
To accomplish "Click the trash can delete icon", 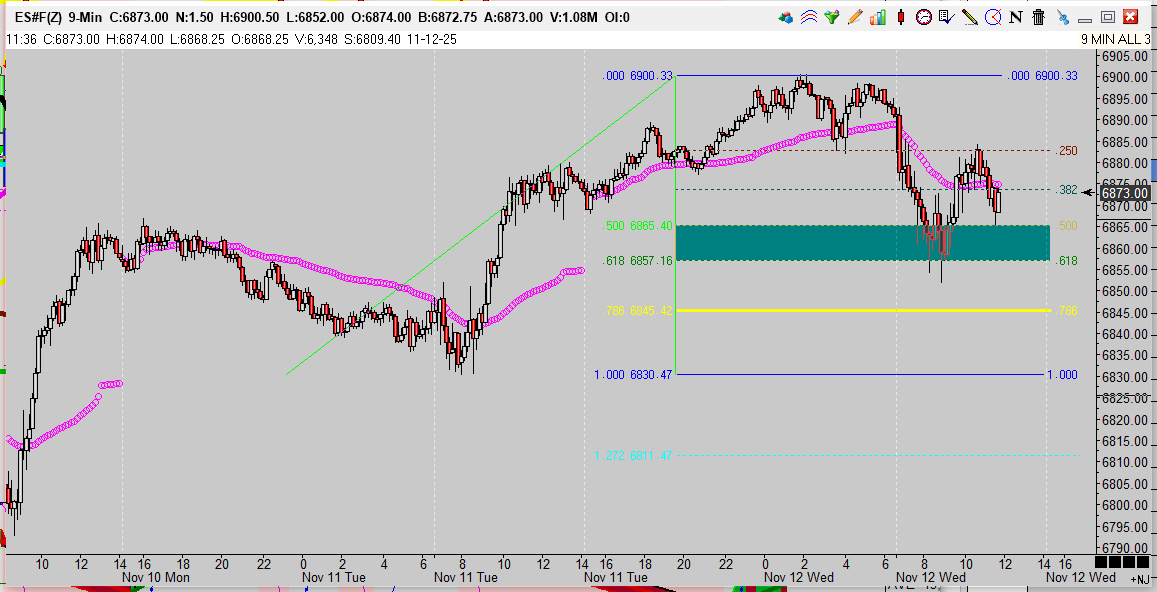I will coord(1038,17).
